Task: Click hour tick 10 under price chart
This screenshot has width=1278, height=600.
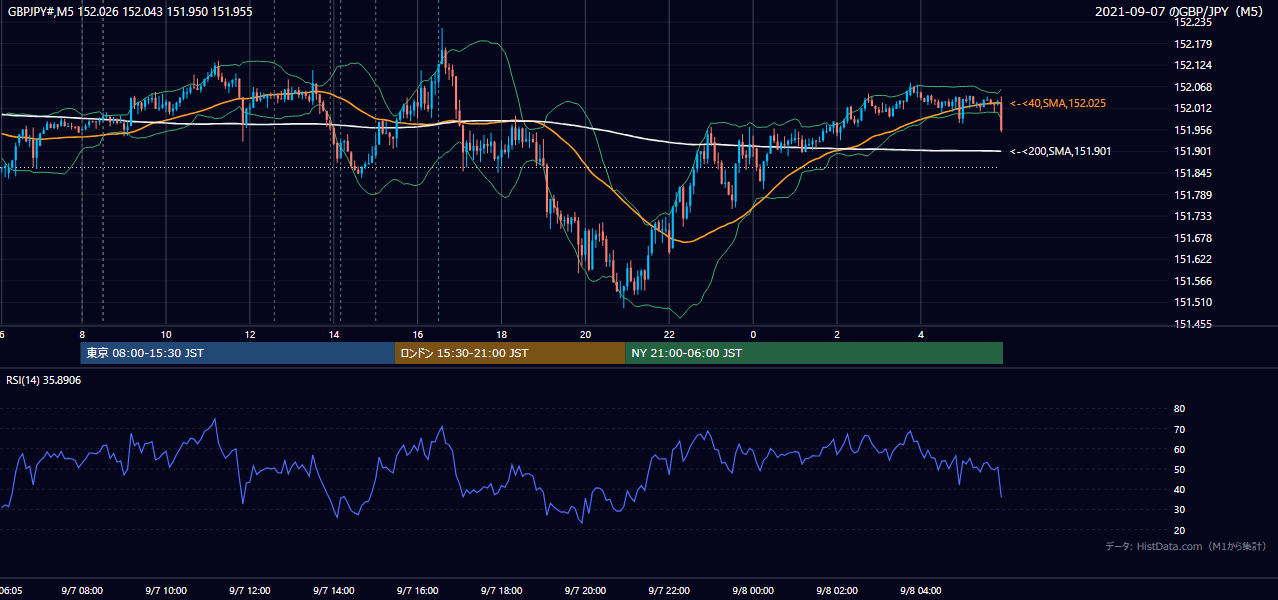Action: tap(166, 334)
